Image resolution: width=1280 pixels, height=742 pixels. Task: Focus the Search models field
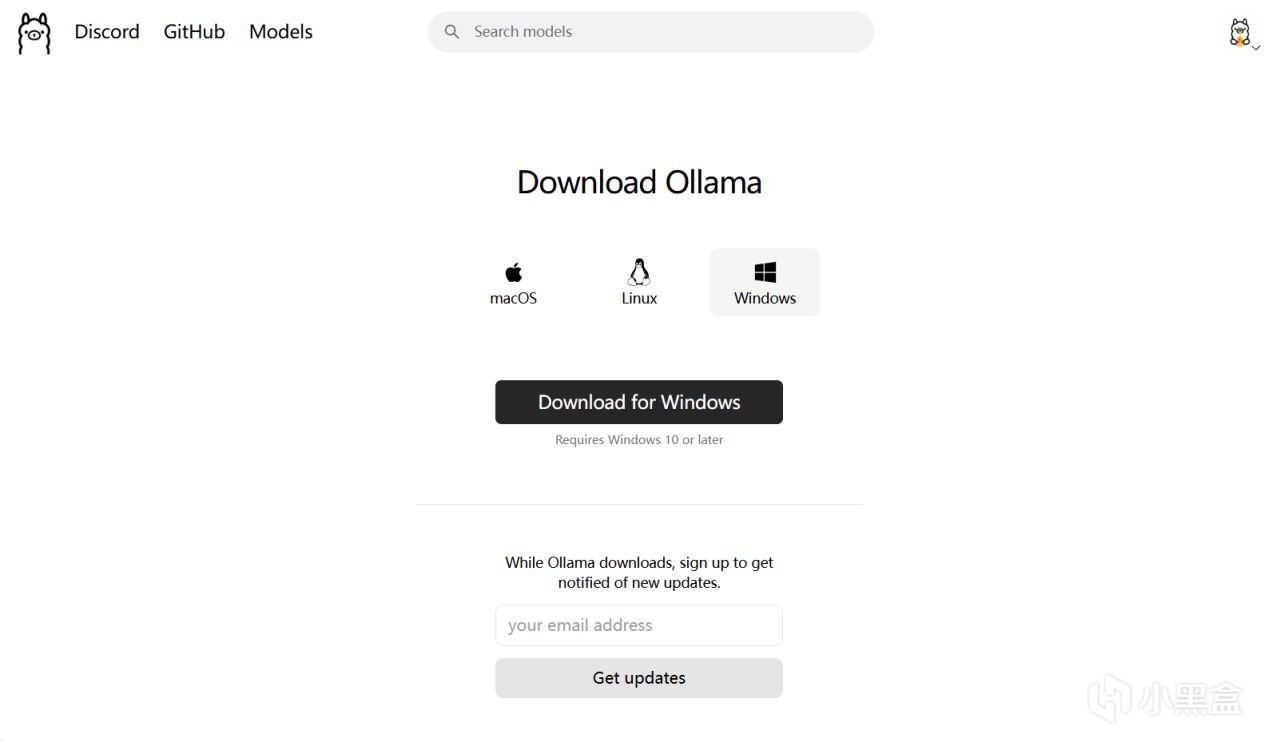point(651,32)
